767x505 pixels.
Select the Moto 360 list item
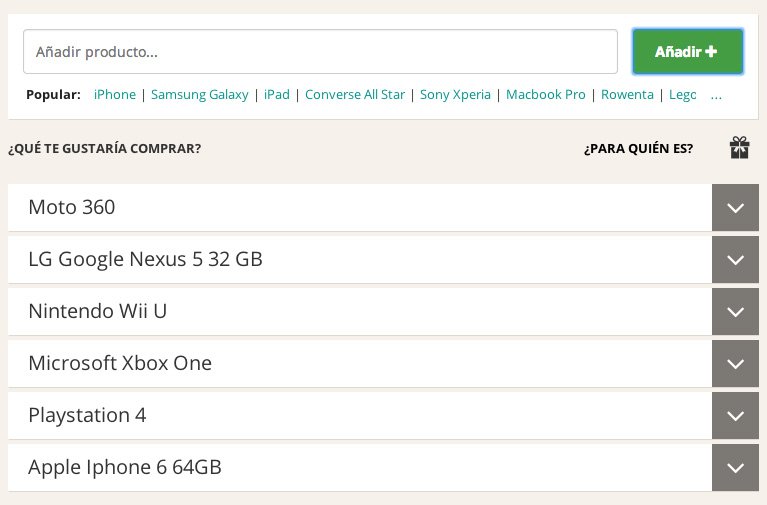(360, 207)
